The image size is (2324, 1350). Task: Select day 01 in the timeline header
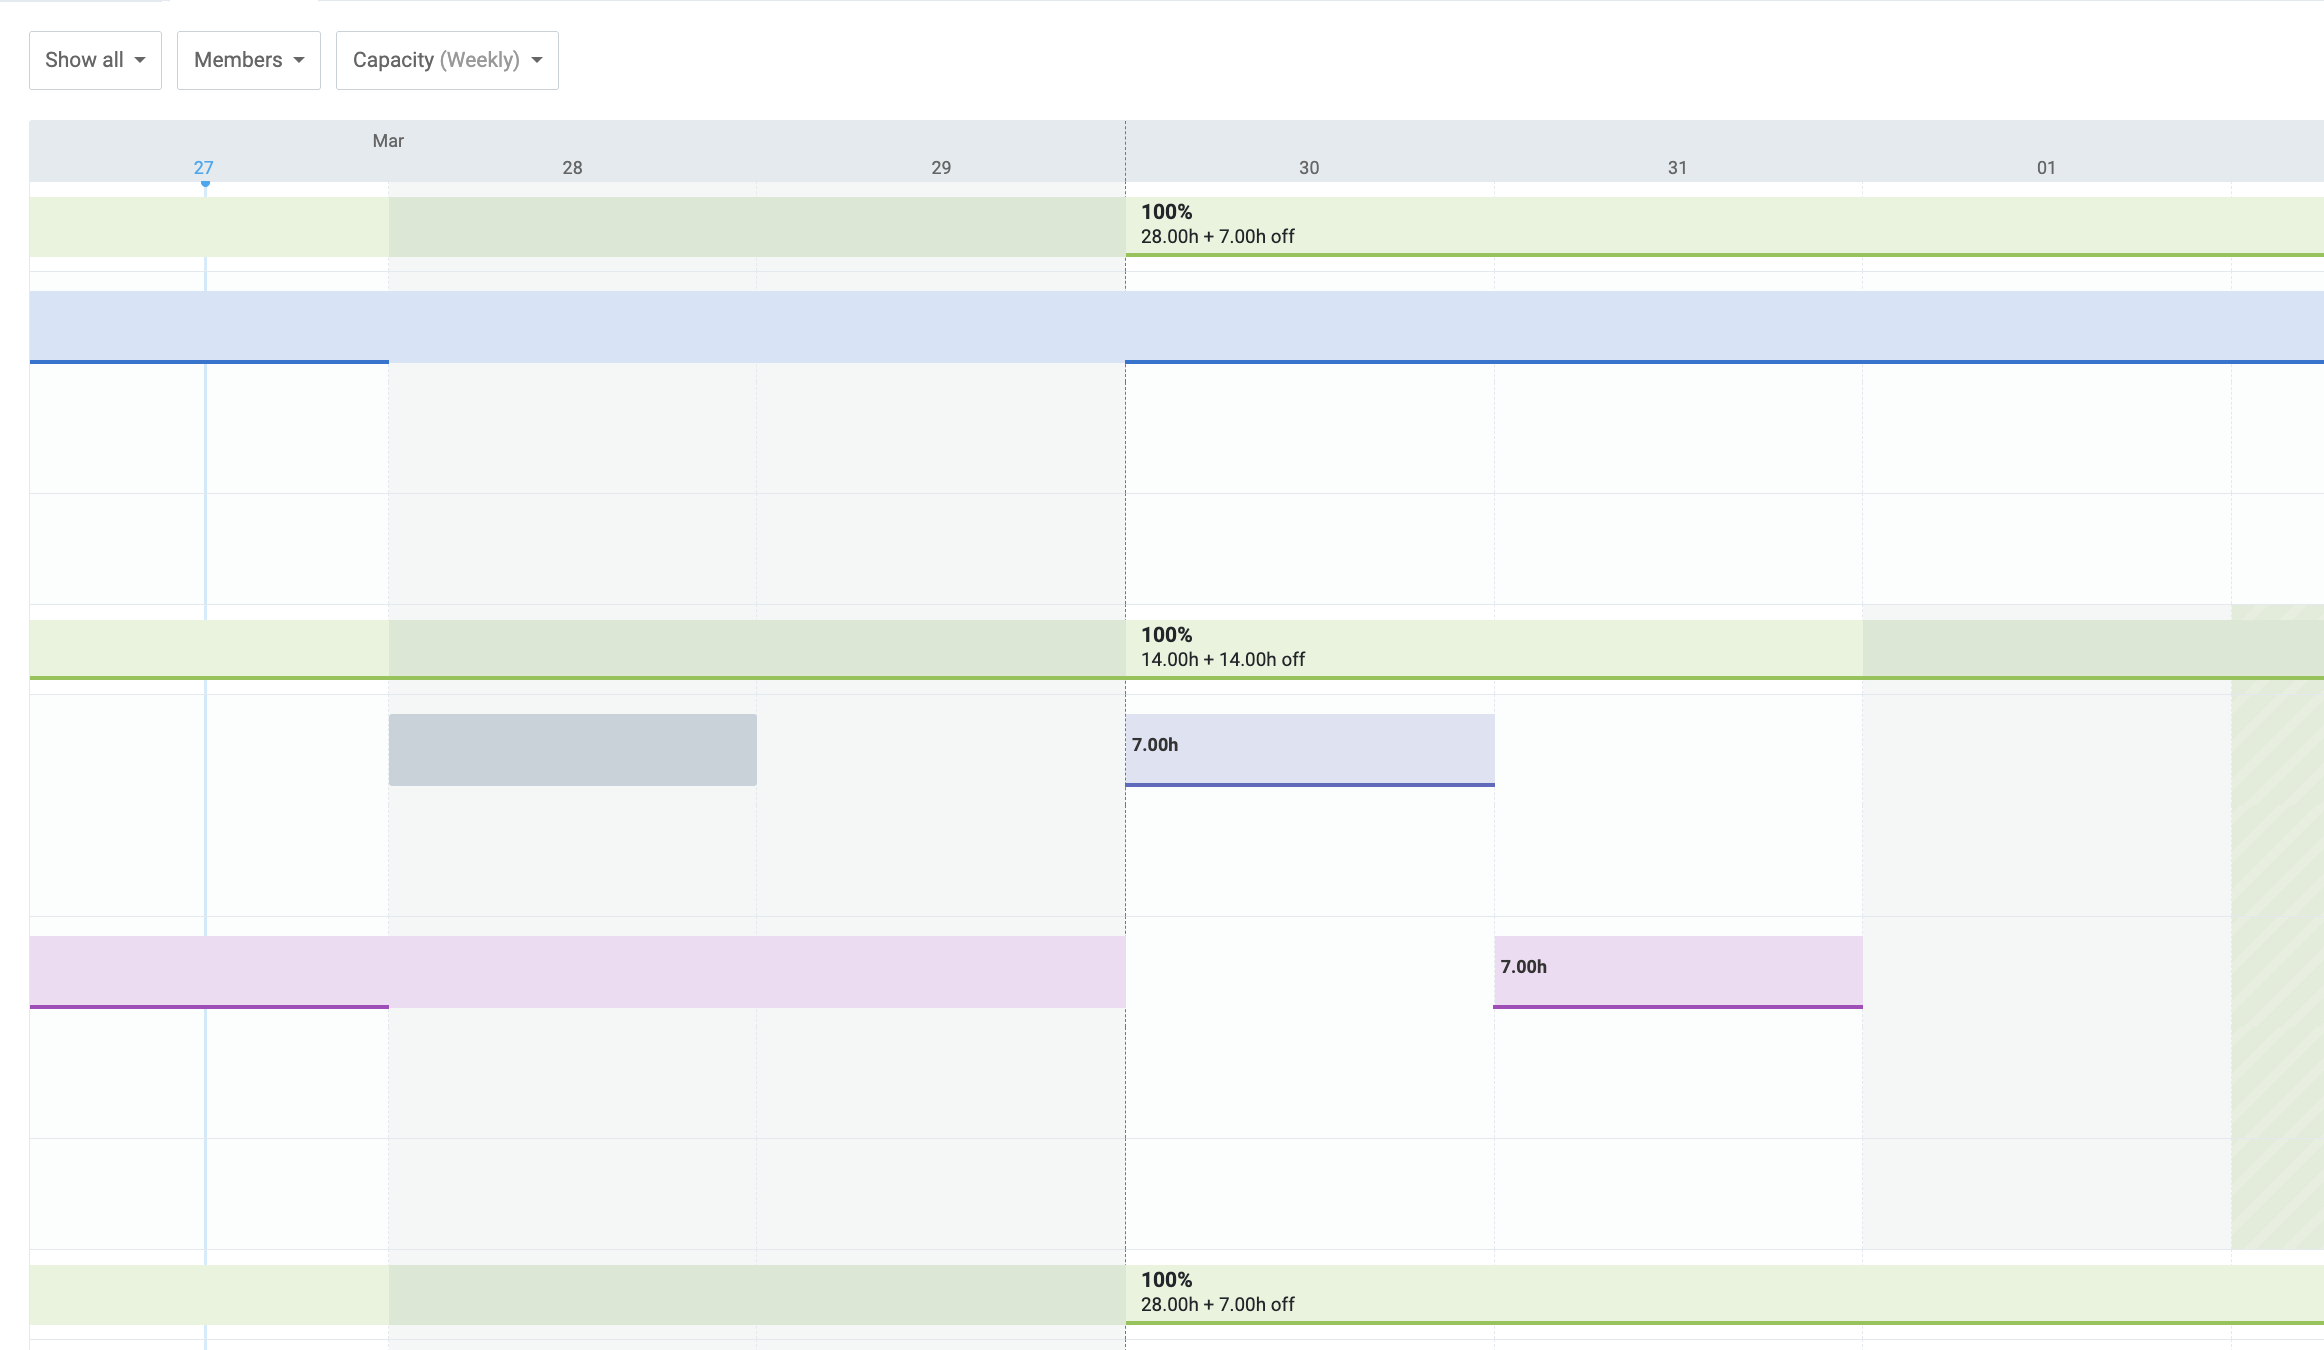pos(2046,168)
